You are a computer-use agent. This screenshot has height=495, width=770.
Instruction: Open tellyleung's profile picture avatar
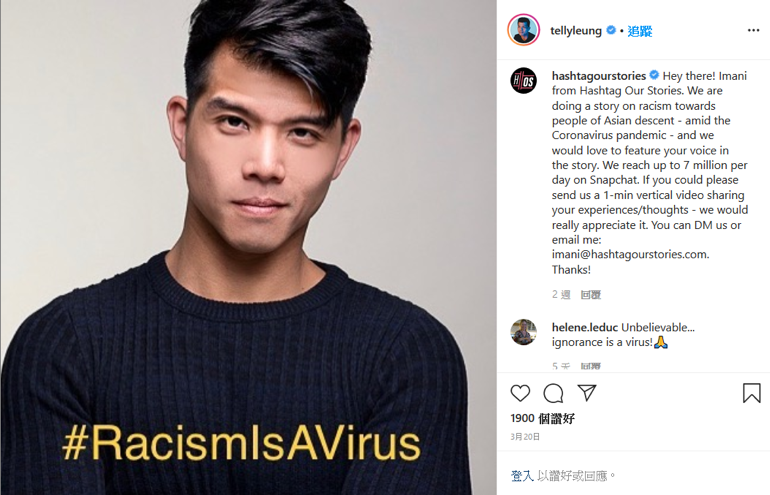tap(523, 30)
